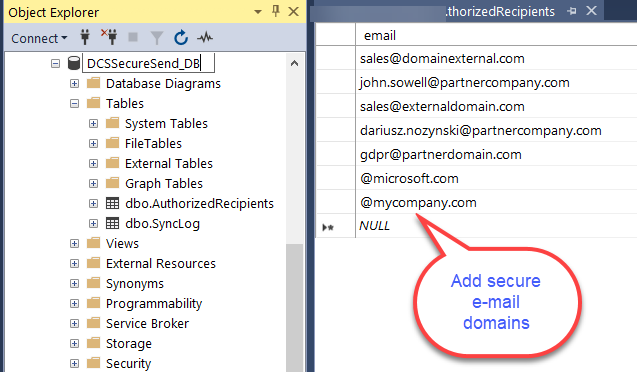Select the thorizedRecipients document tab
The image size is (637, 372).
pyautogui.click(x=500, y=11)
